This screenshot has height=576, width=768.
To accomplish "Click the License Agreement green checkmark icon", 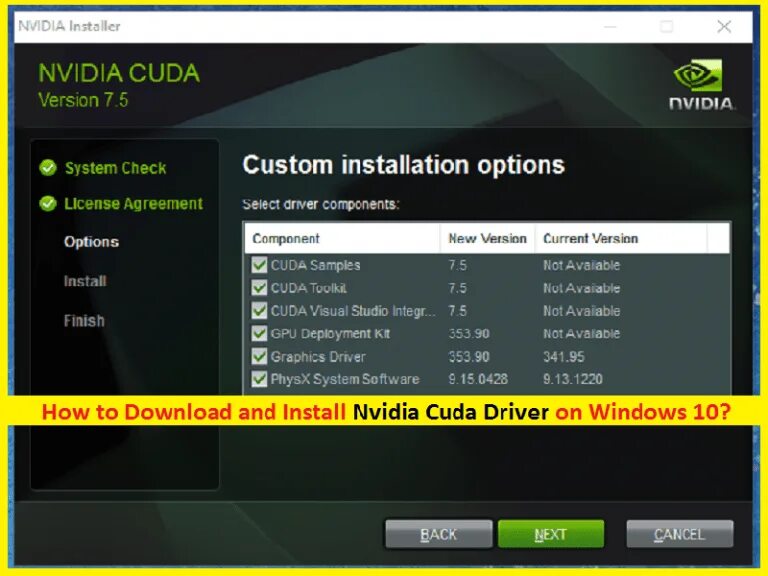I will pos(48,203).
